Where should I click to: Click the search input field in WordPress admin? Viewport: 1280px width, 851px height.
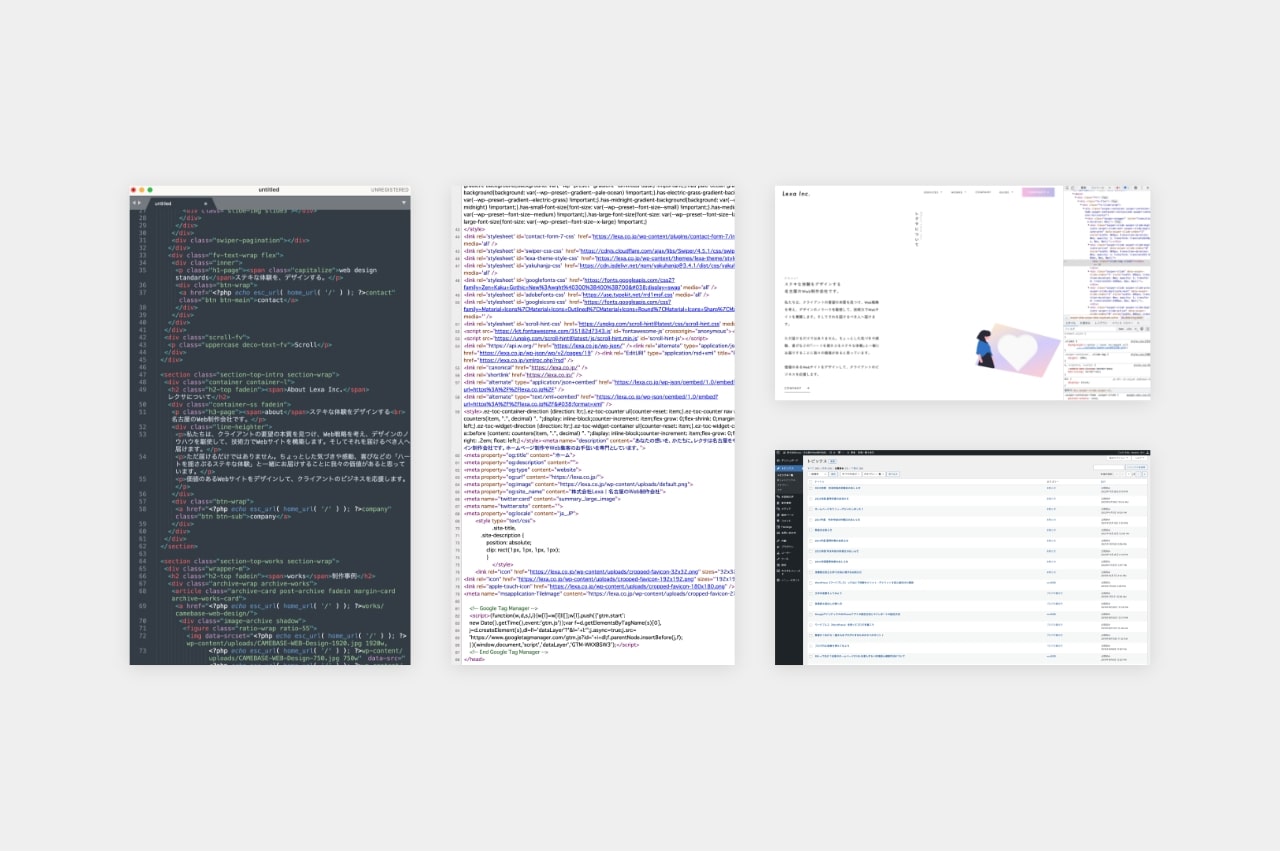coord(1105,467)
